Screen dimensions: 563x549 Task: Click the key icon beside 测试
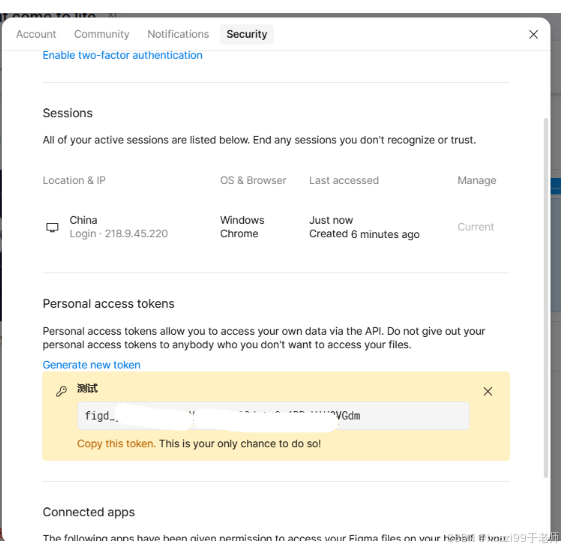point(61,391)
